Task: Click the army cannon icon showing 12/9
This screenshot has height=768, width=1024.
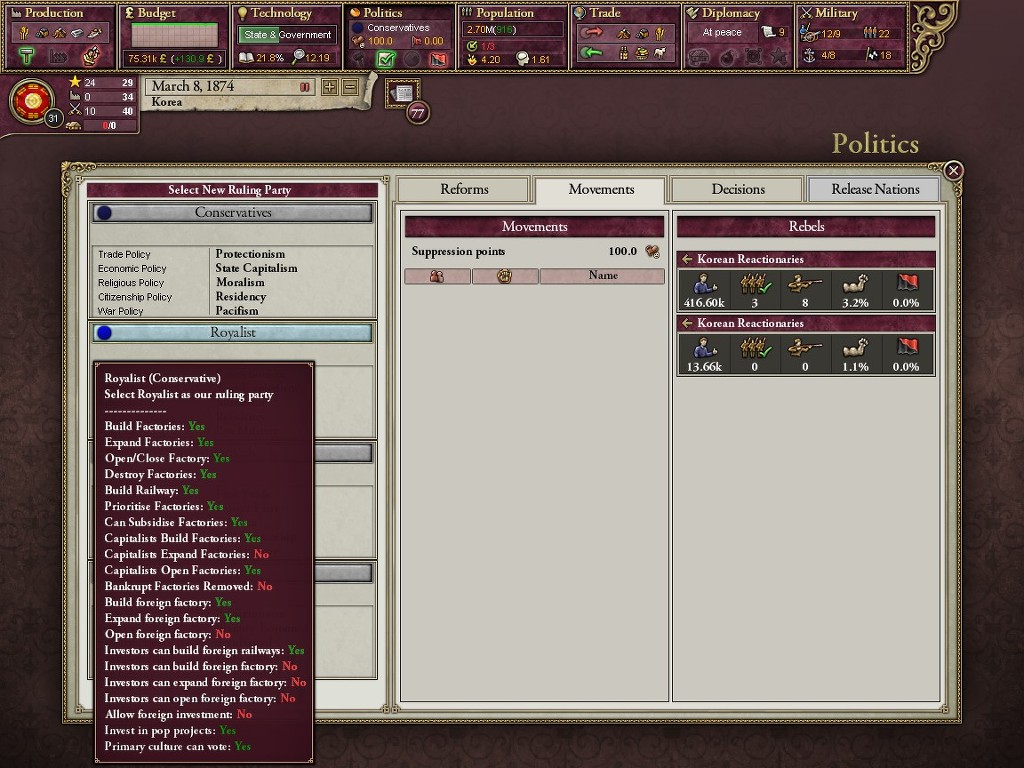Action: tap(809, 33)
